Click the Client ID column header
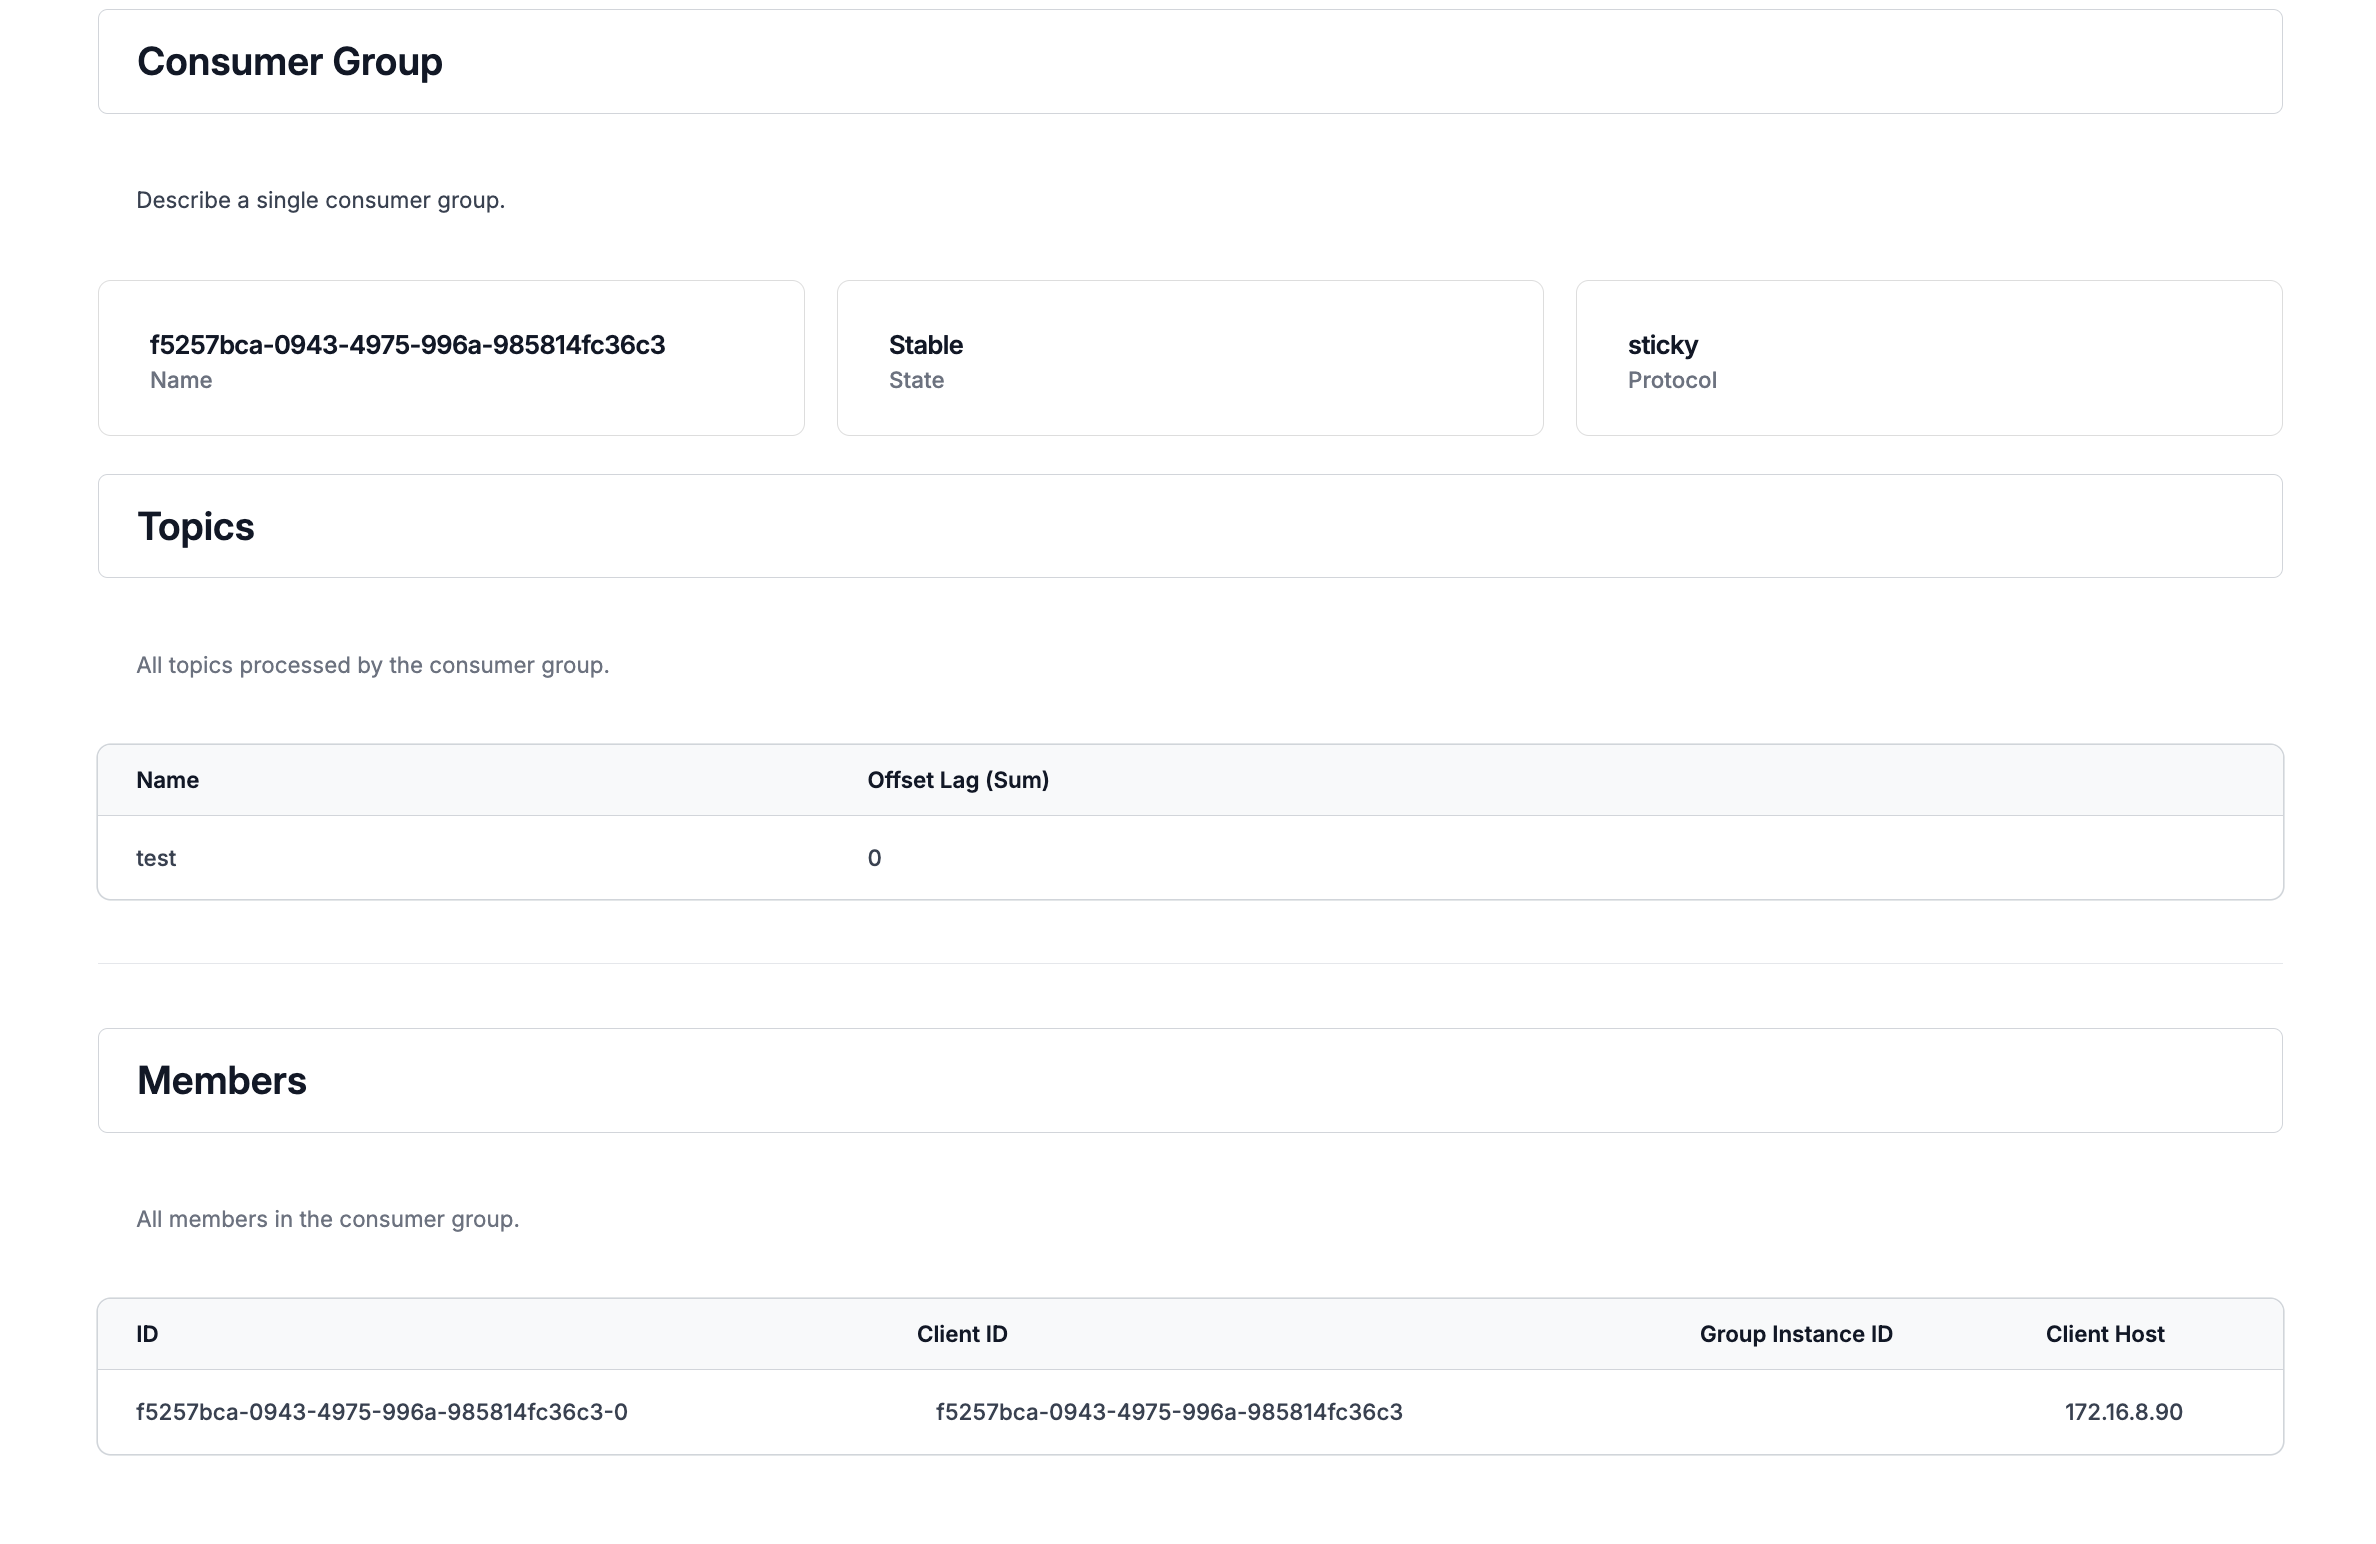 [x=961, y=1334]
